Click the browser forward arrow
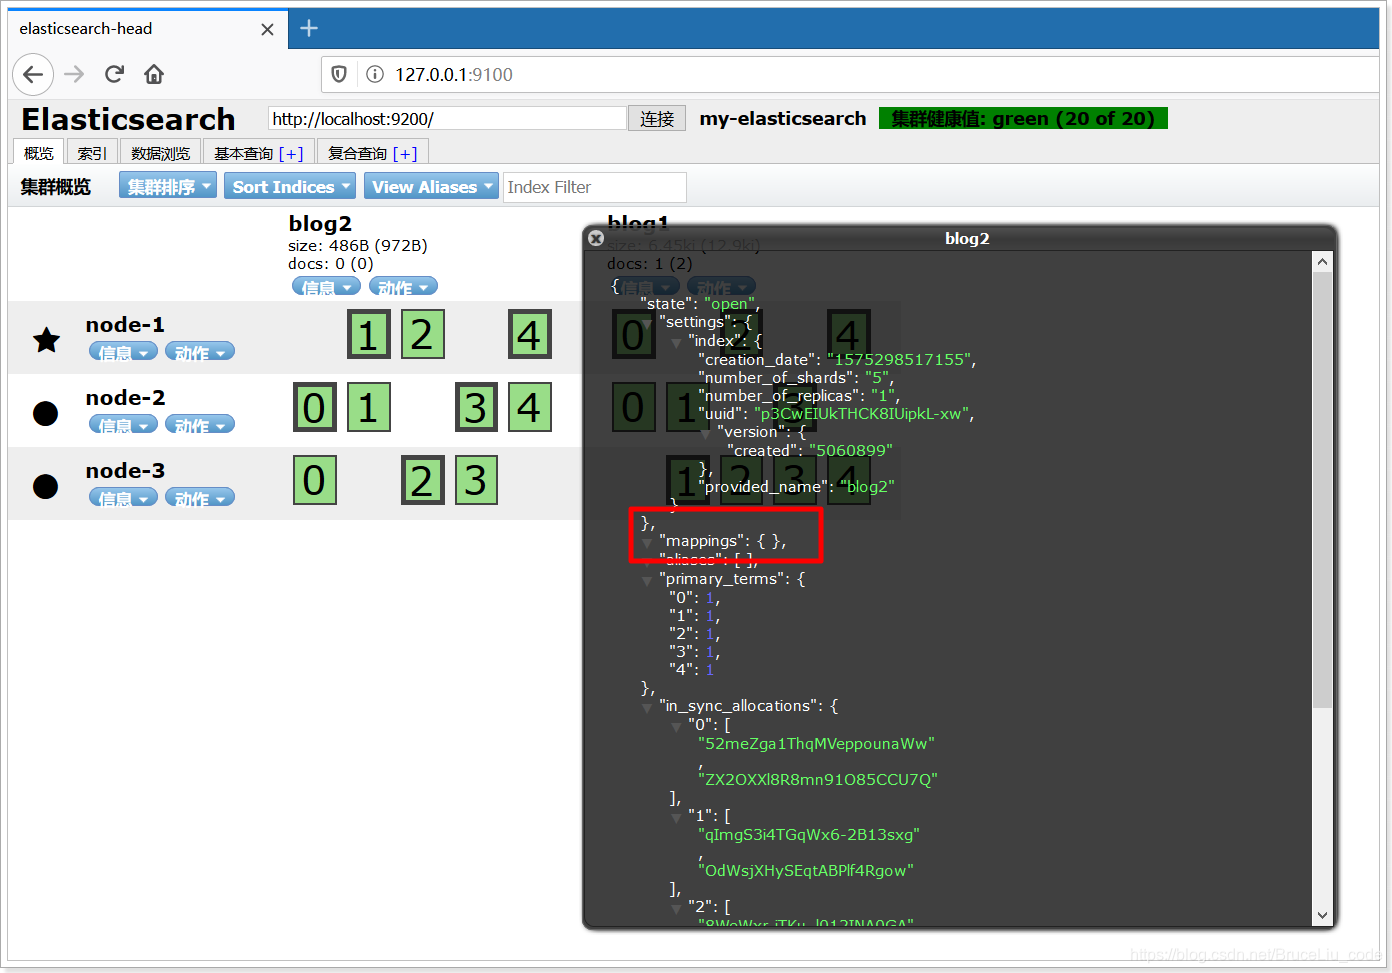The image size is (1392, 973). [74, 74]
